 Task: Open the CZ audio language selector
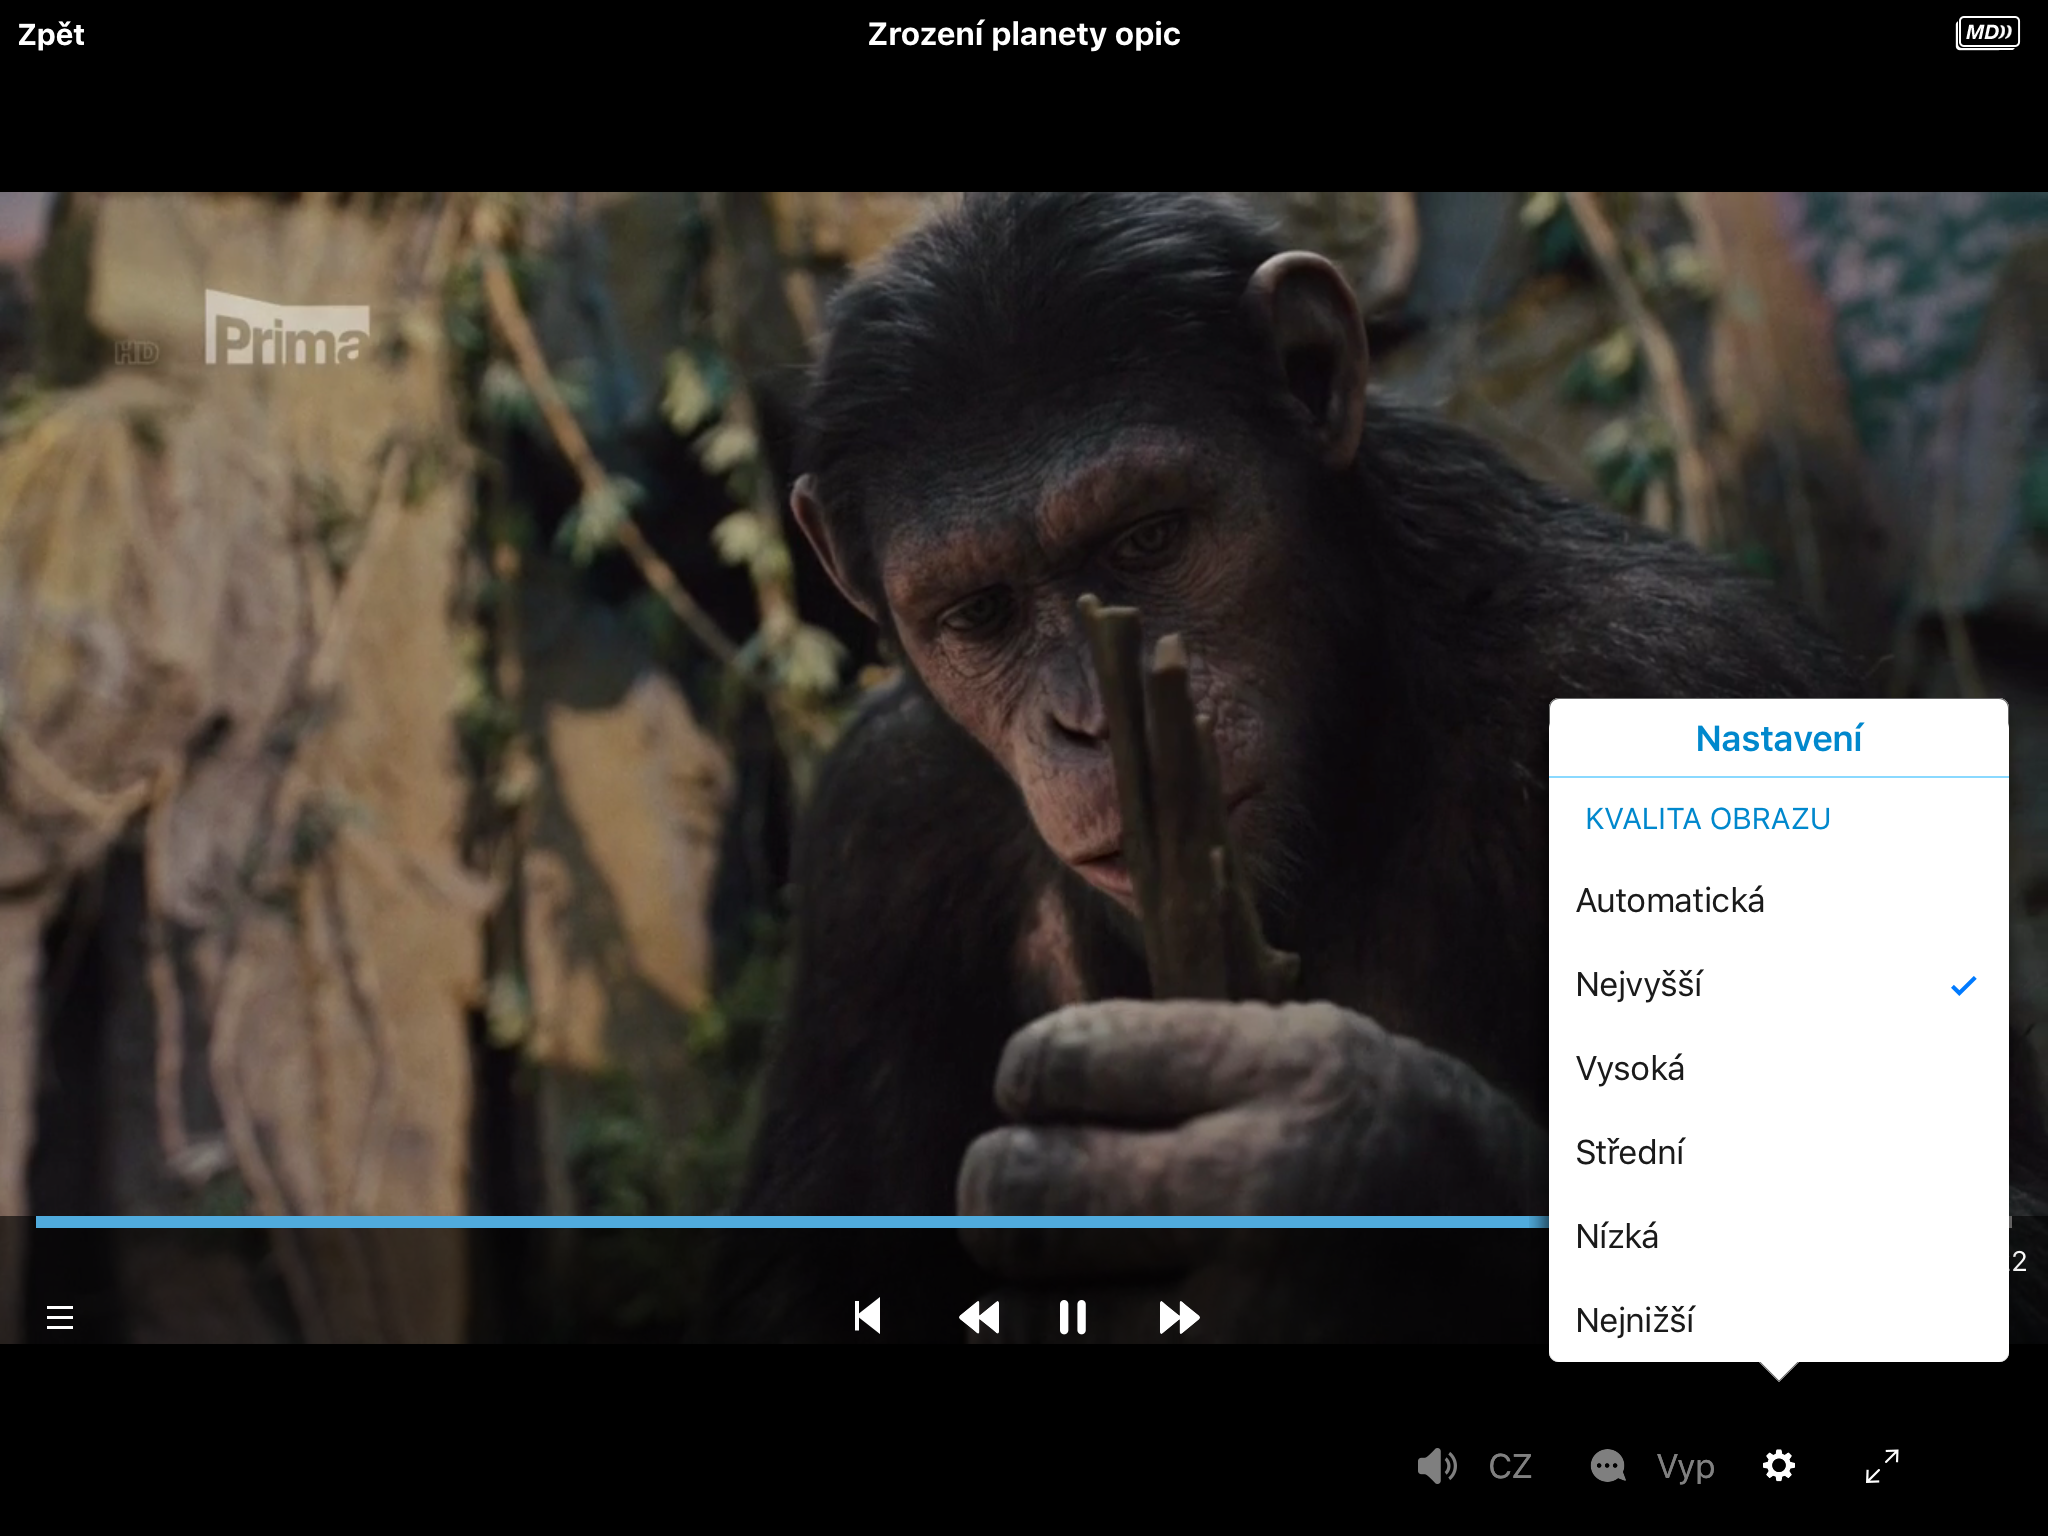1509,1466
